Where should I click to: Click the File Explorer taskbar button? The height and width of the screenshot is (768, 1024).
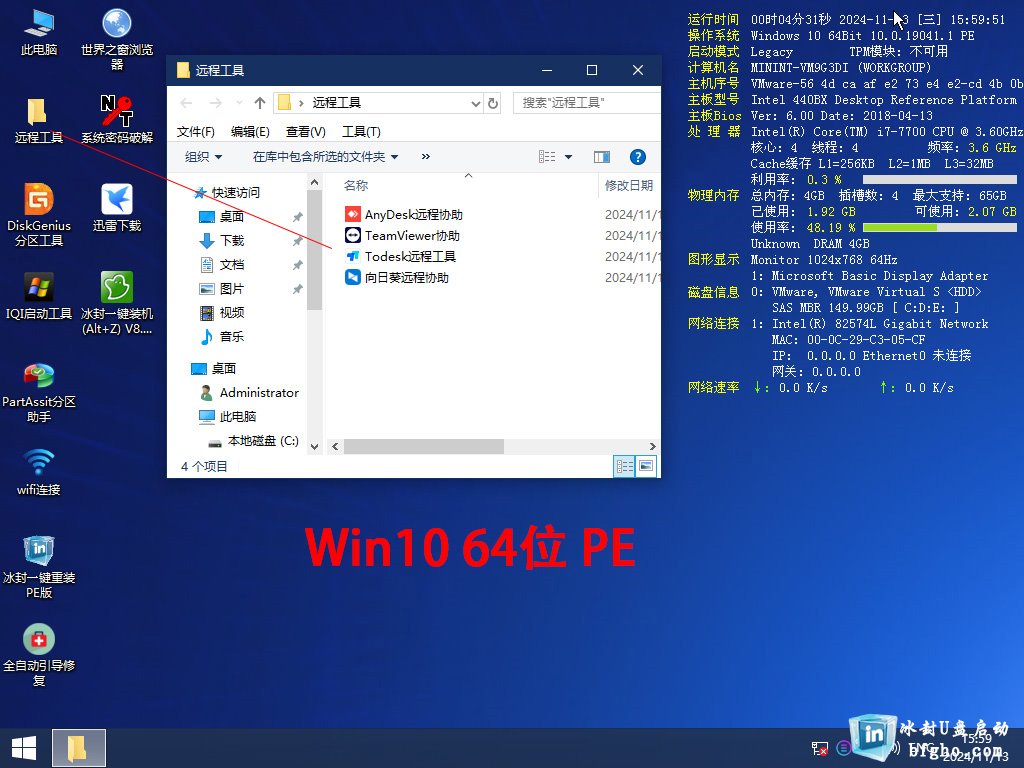(78, 748)
